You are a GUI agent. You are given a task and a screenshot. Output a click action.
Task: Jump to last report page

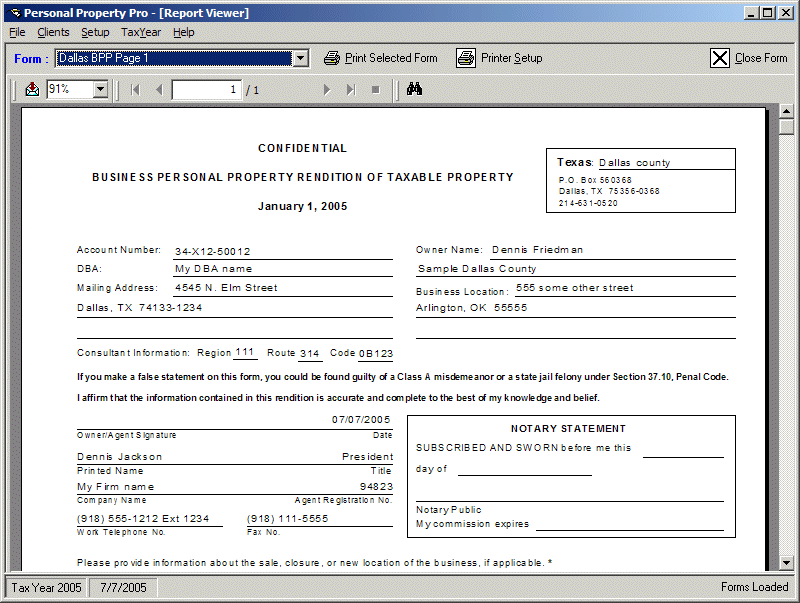(x=351, y=90)
